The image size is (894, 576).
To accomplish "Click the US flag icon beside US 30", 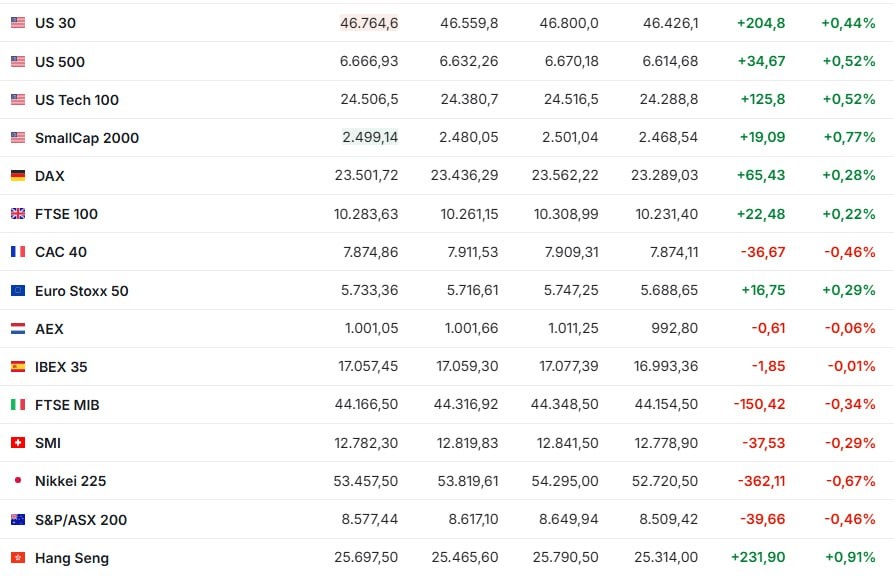I will (18, 23).
